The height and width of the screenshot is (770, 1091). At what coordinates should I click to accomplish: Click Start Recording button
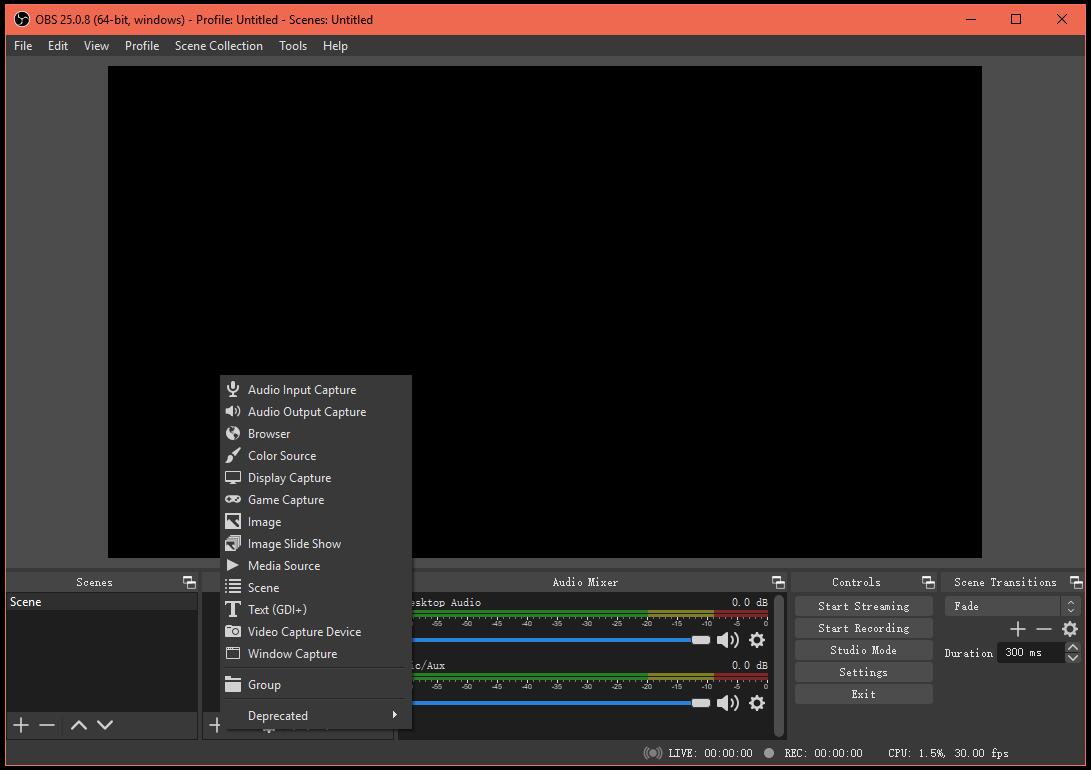tap(863, 628)
